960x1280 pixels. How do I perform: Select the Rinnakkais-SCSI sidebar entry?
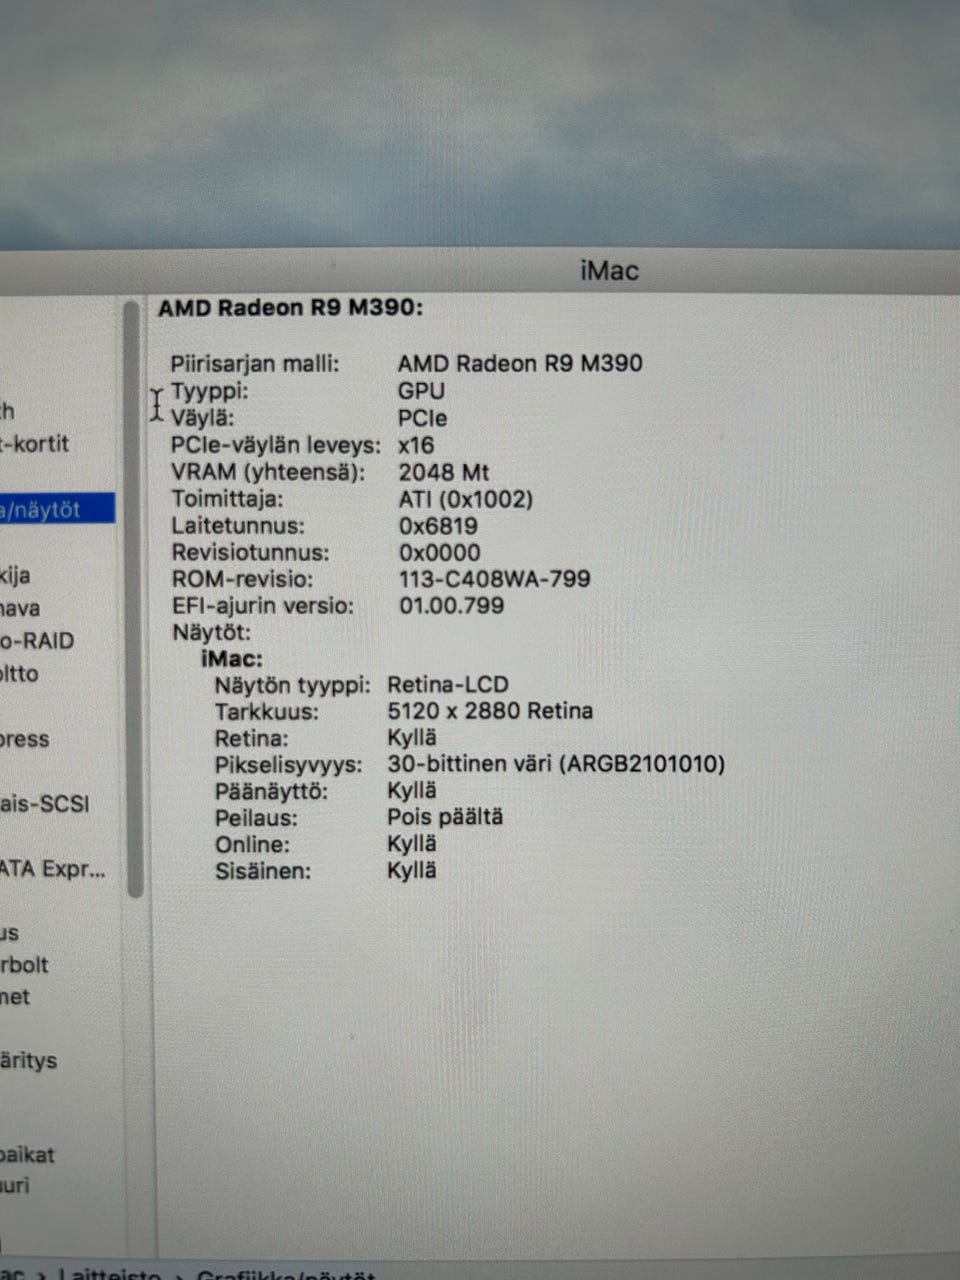pyautogui.click(x=44, y=803)
